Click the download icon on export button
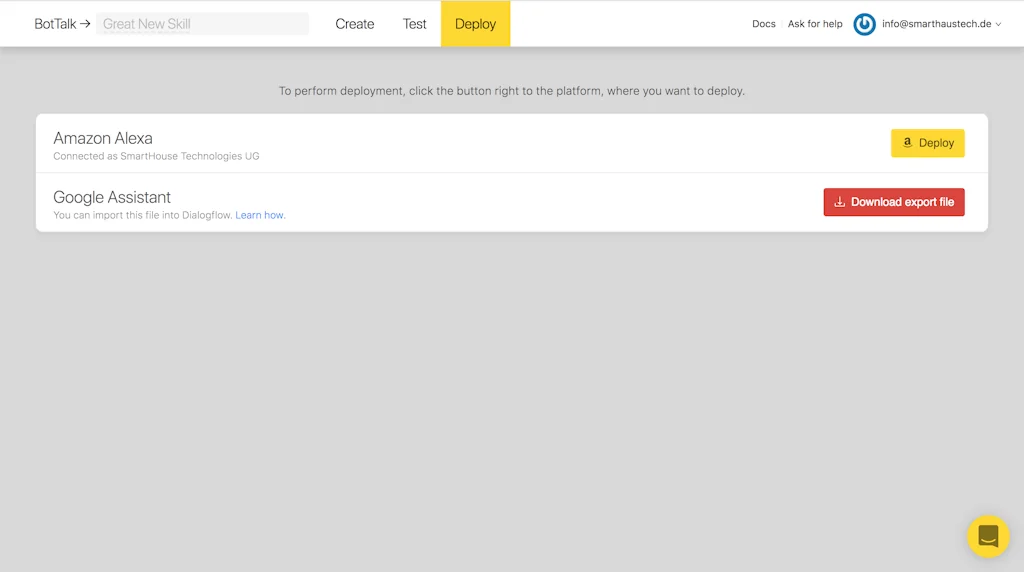The width and height of the screenshot is (1024, 572). coord(839,202)
